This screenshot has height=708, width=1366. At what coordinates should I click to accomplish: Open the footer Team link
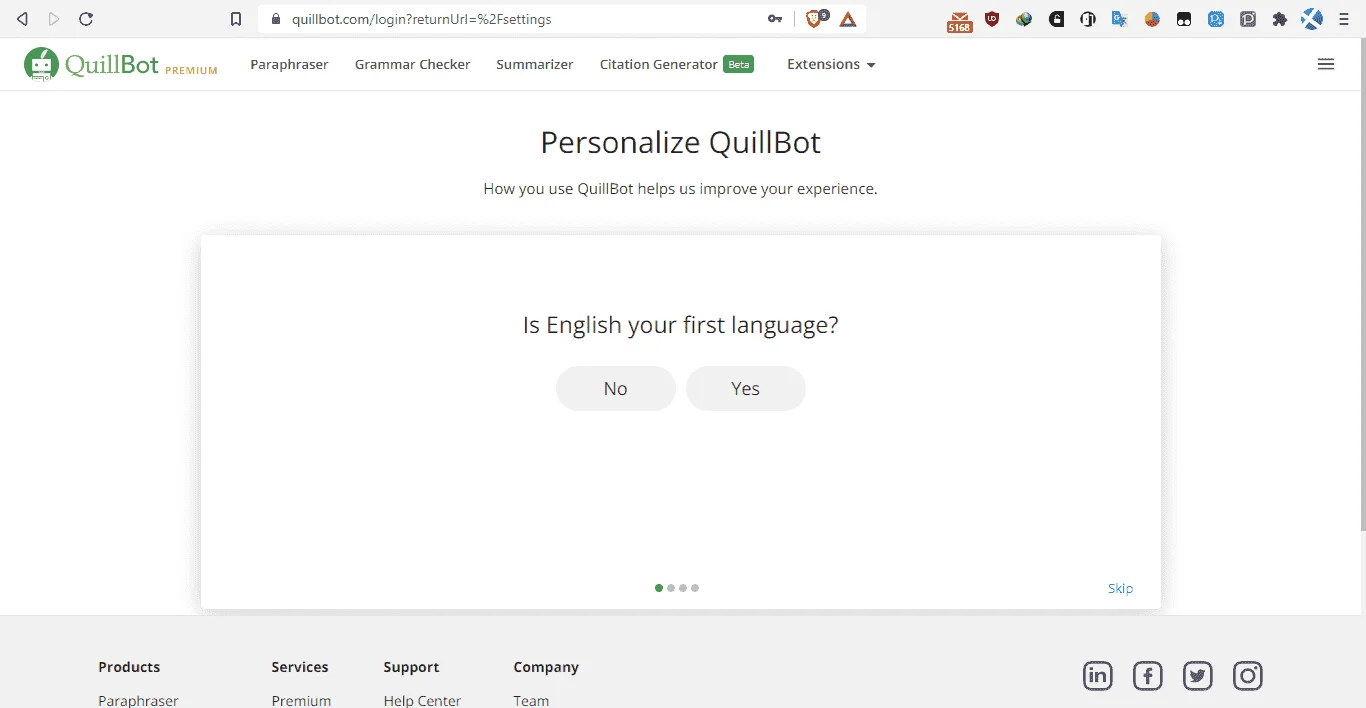point(531,700)
